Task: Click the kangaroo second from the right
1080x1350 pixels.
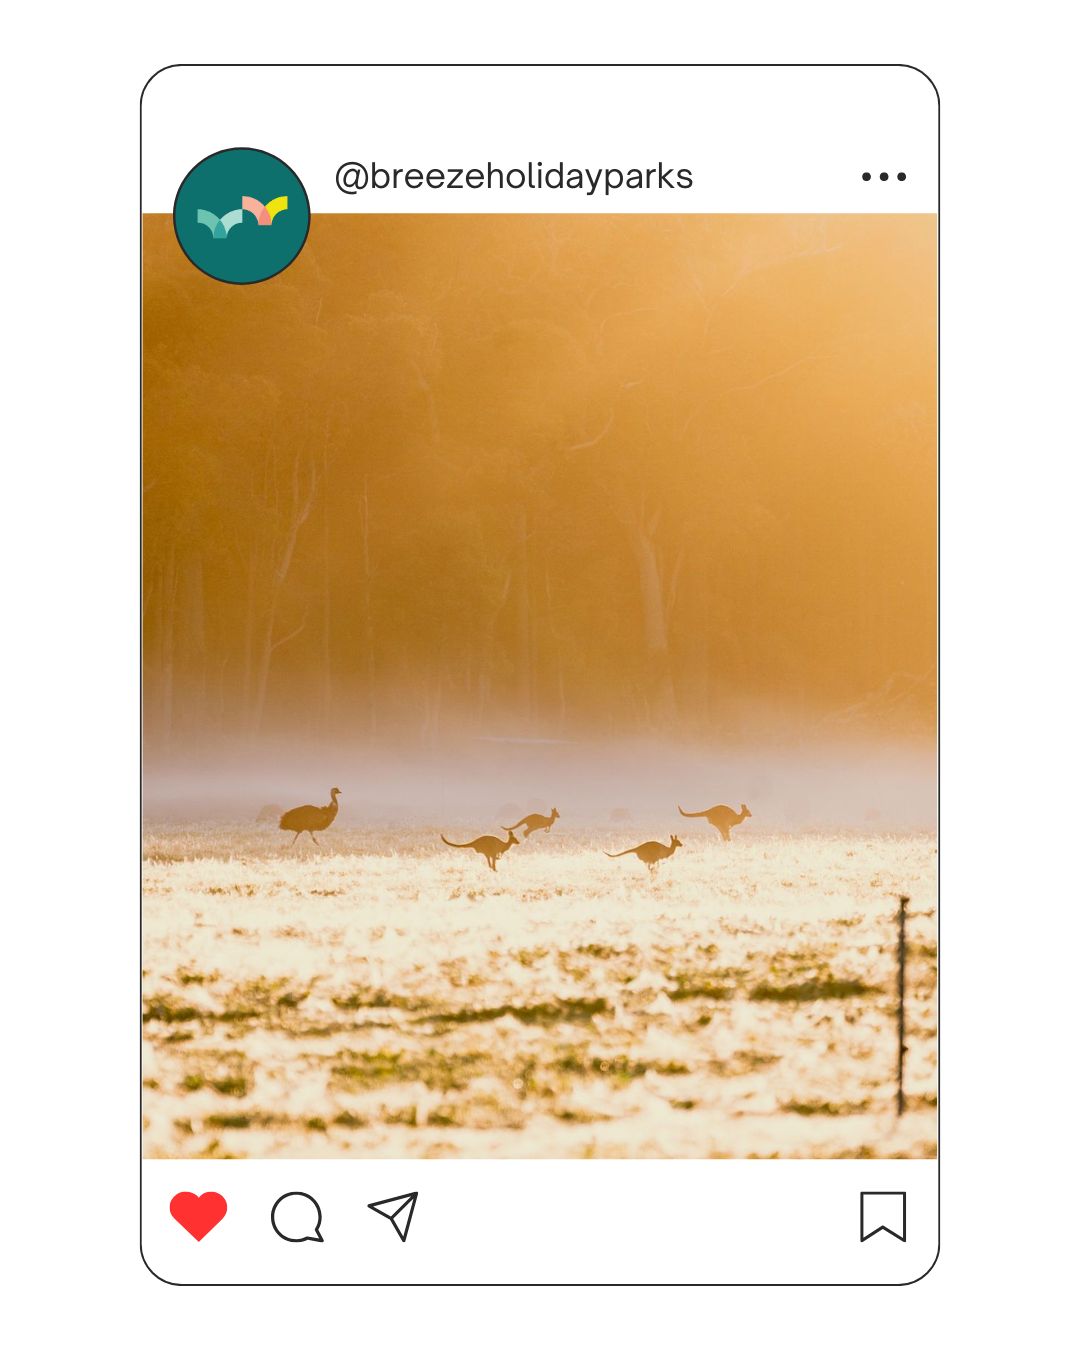Action: 644,853
